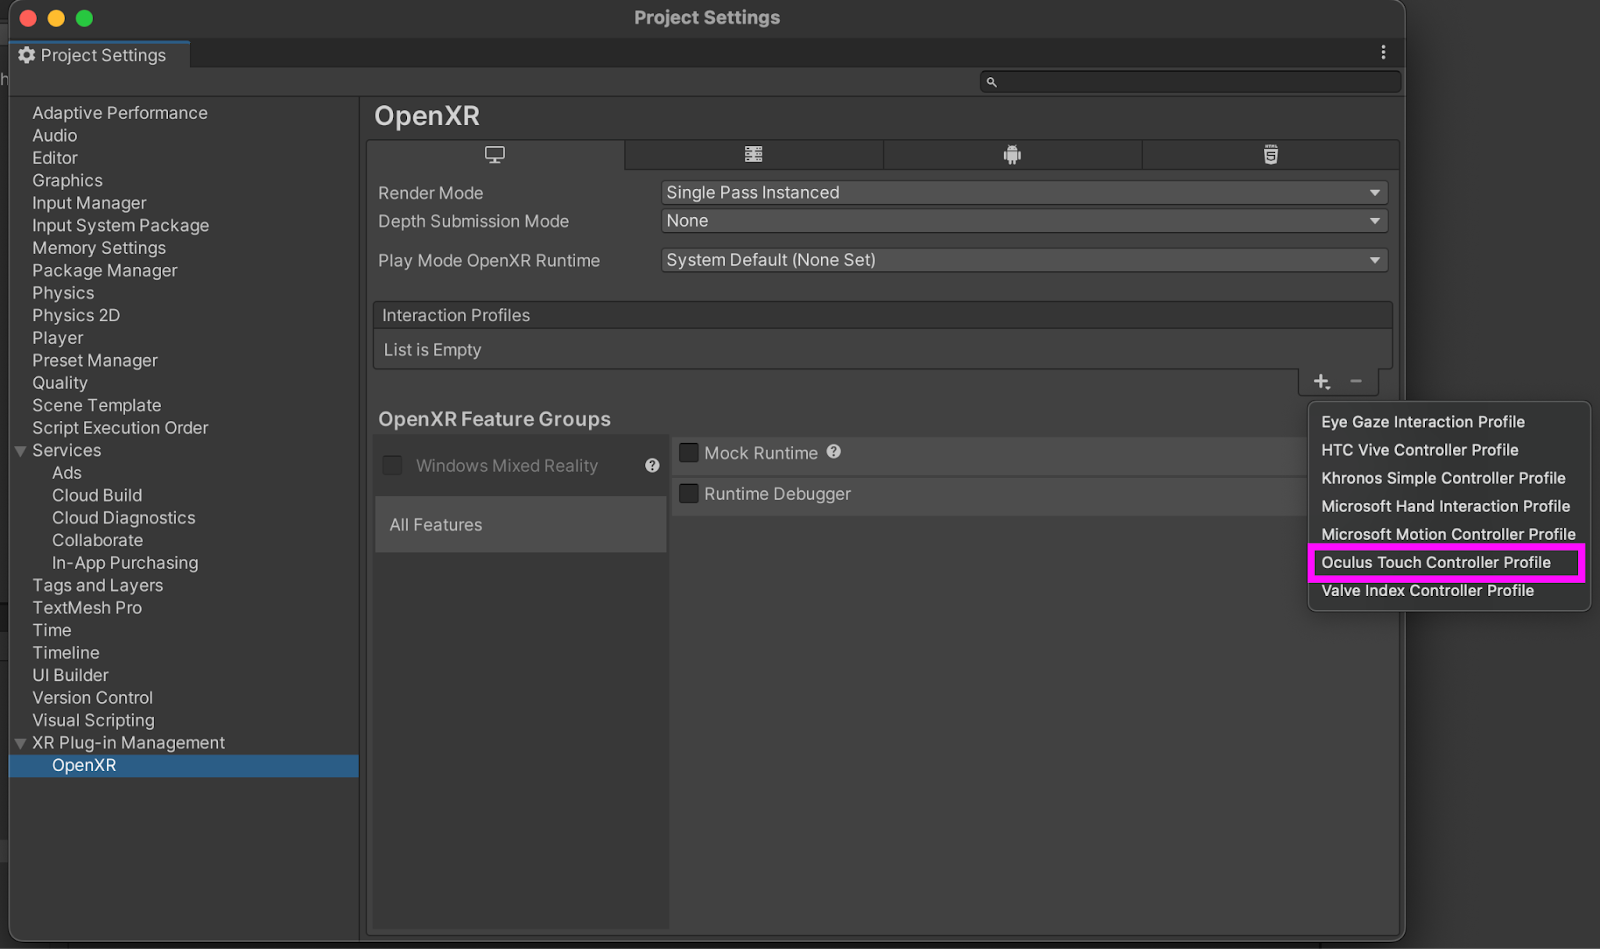Open Physics settings
The image size is (1600, 949).
coord(63,293)
